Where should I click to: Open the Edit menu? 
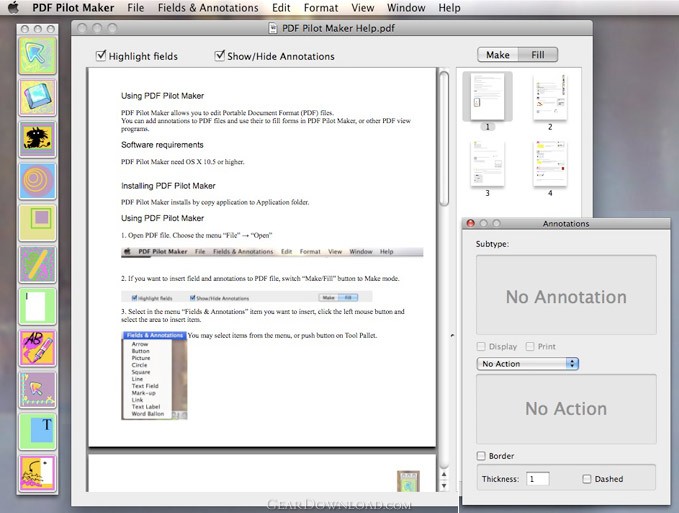(281, 8)
